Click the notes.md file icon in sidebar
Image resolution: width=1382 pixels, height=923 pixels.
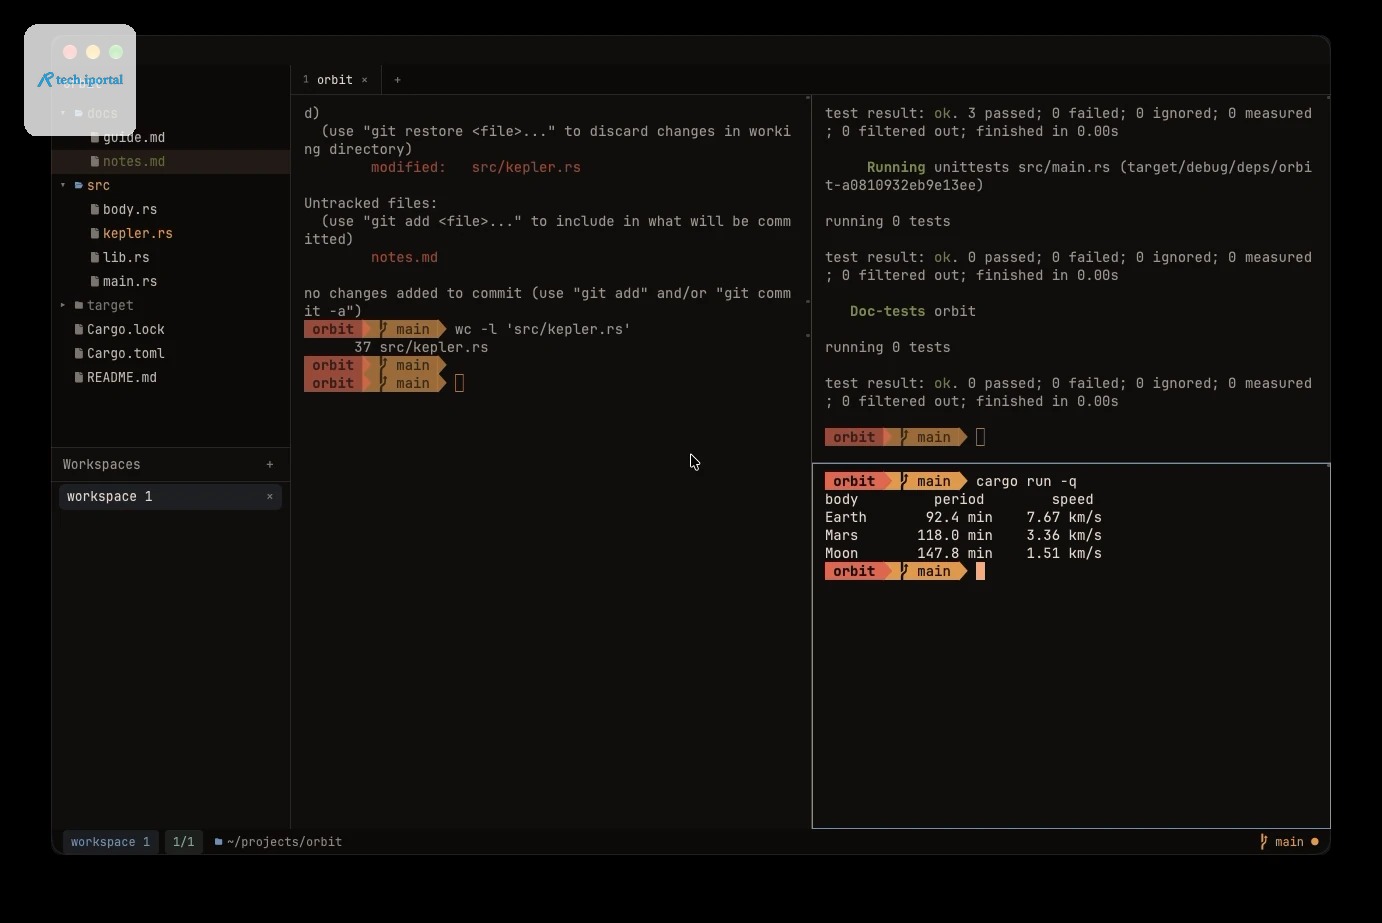(x=95, y=161)
